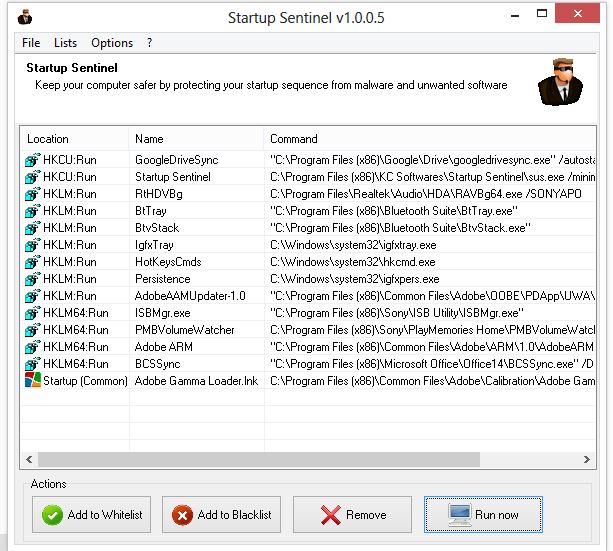Viewport: 613px width, 551px height.
Task: Click the Remove button
Action: (352, 515)
